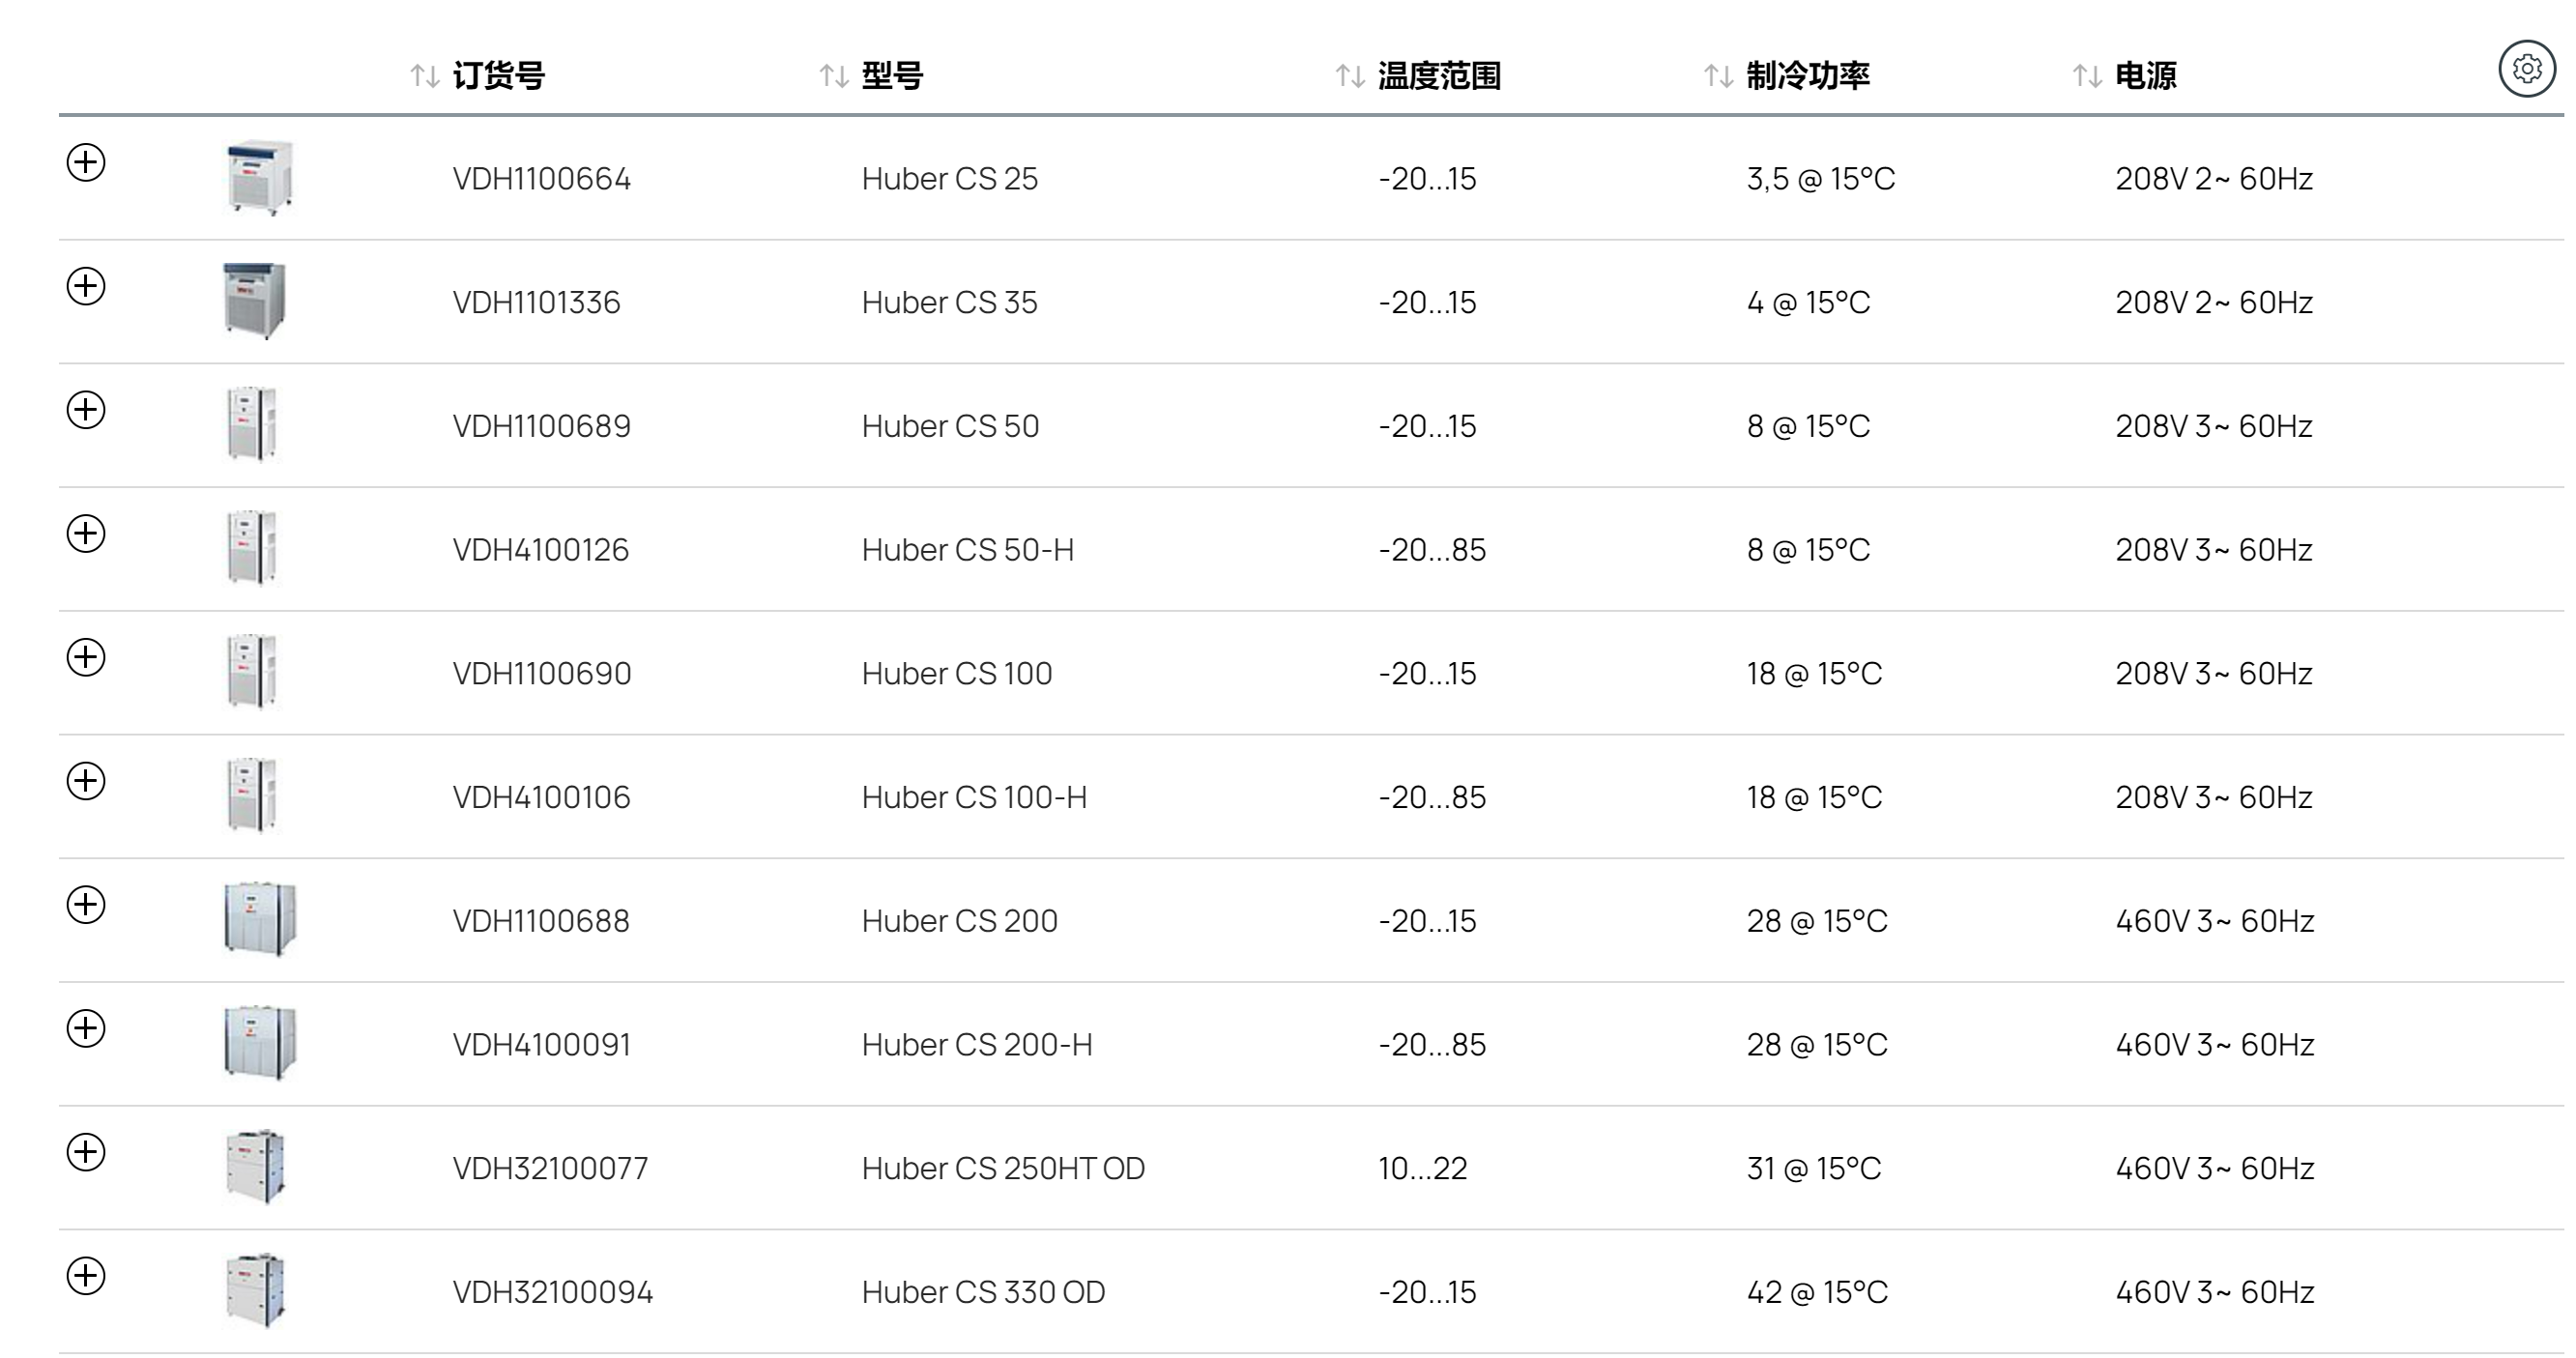Expand the Huber CS 250HT OD row
Screen dimensions: 2576x1358
[x=86, y=1152]
